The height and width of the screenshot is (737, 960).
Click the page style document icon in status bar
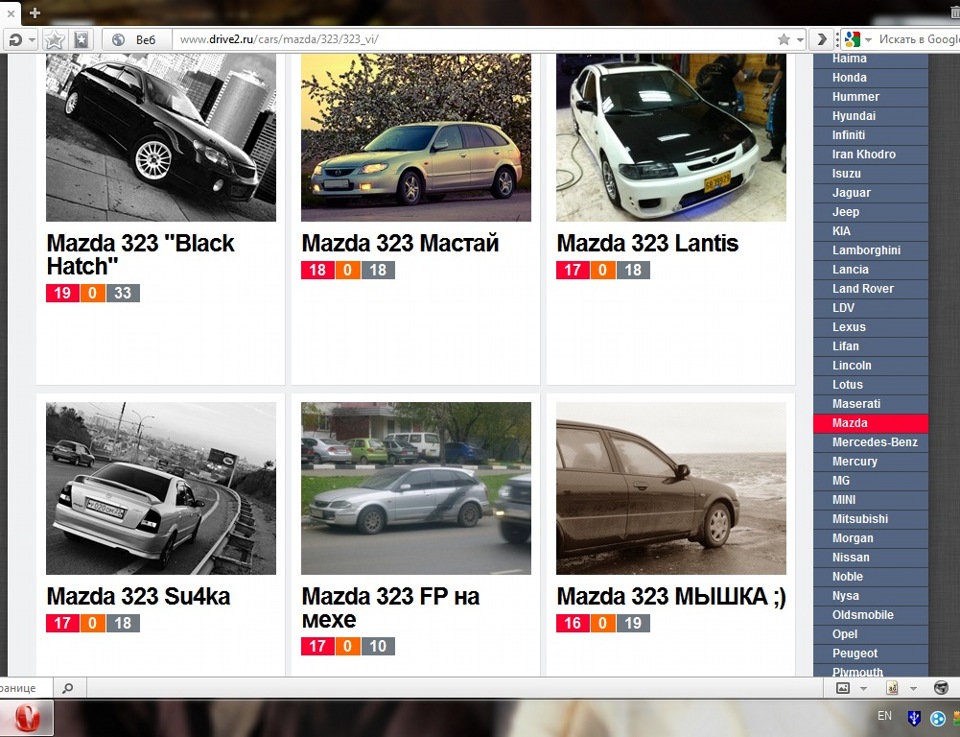pos(892,688)
